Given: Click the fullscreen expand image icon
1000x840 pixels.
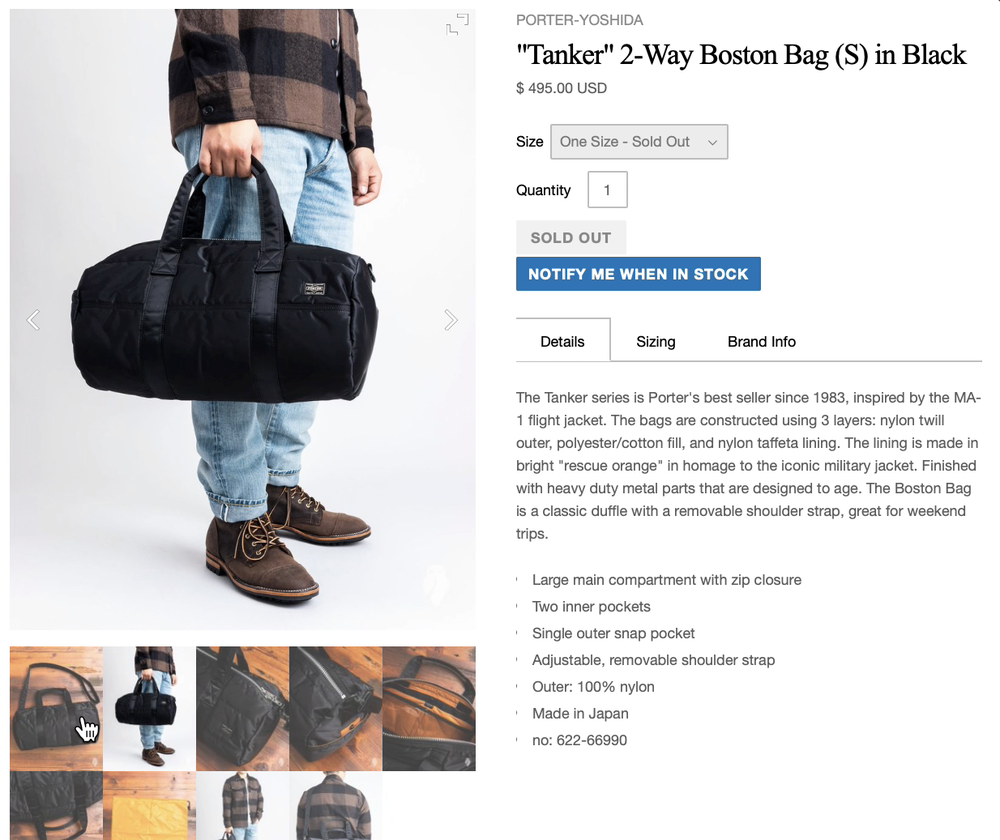Looking at the screenshot, I should point(457,24).
